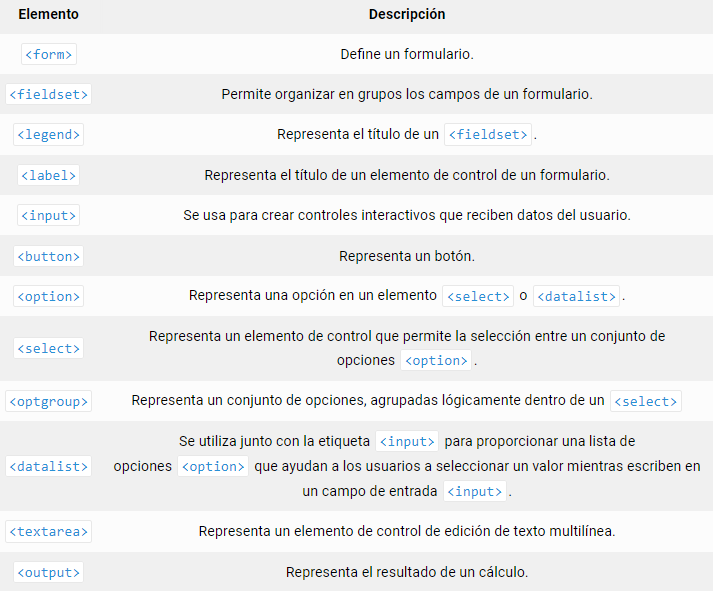Click the Descripción column header

click(x=407, y=15)
